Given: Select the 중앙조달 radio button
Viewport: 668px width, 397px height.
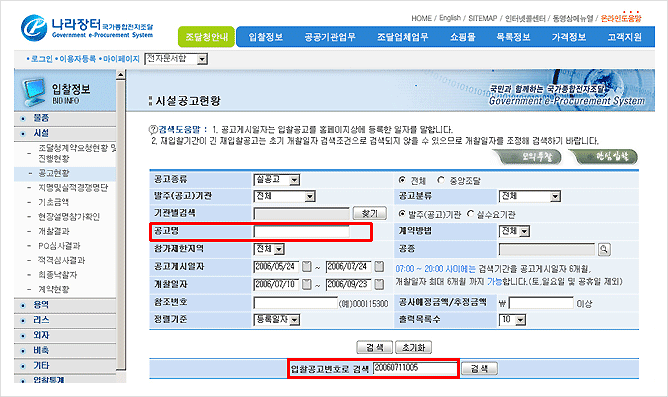Looking at the screenshot, I should tap(441, 180).
